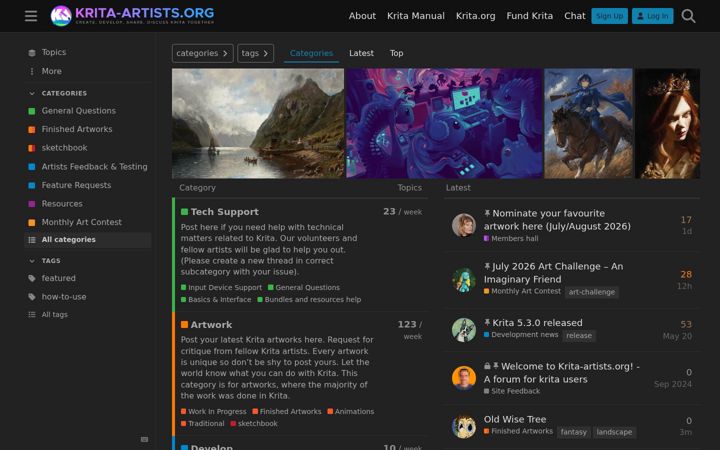Viewport: 720px width, 450px height.
Task: Open the categories filter dropdown
Action: [x=202, y=53]
